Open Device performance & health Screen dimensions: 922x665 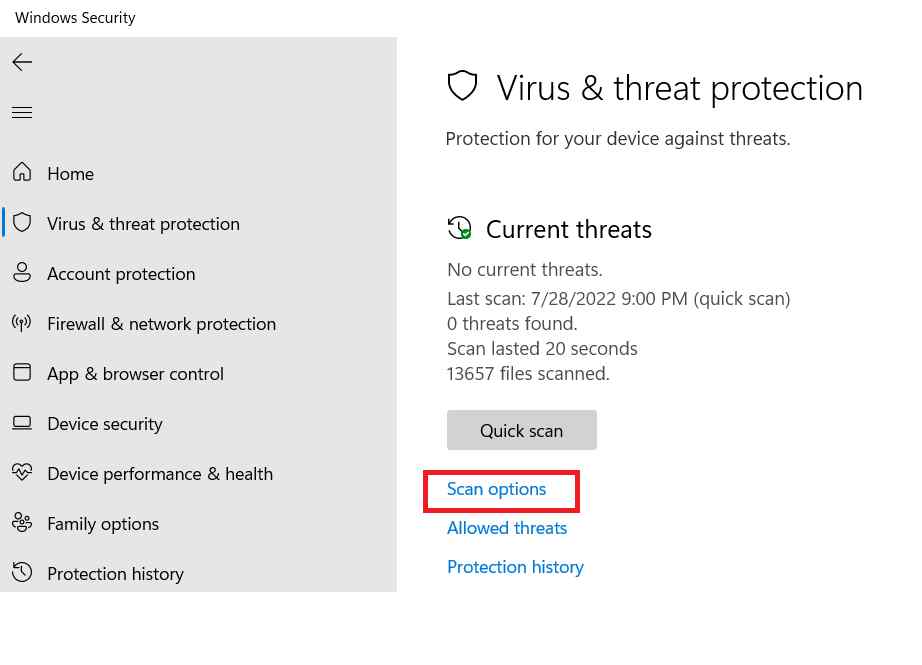click(160, 474)
